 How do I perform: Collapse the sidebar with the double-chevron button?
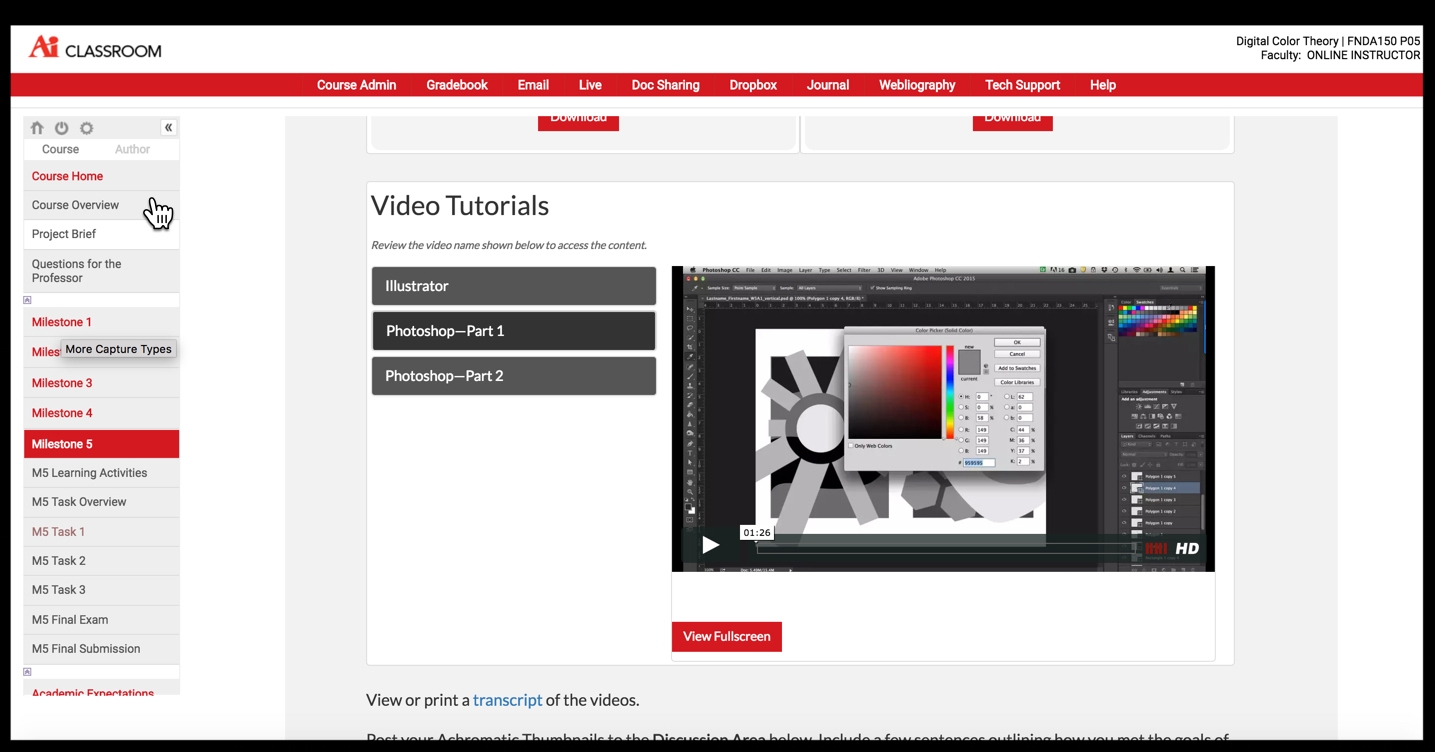pyautogui.click(x=168, y=127)
